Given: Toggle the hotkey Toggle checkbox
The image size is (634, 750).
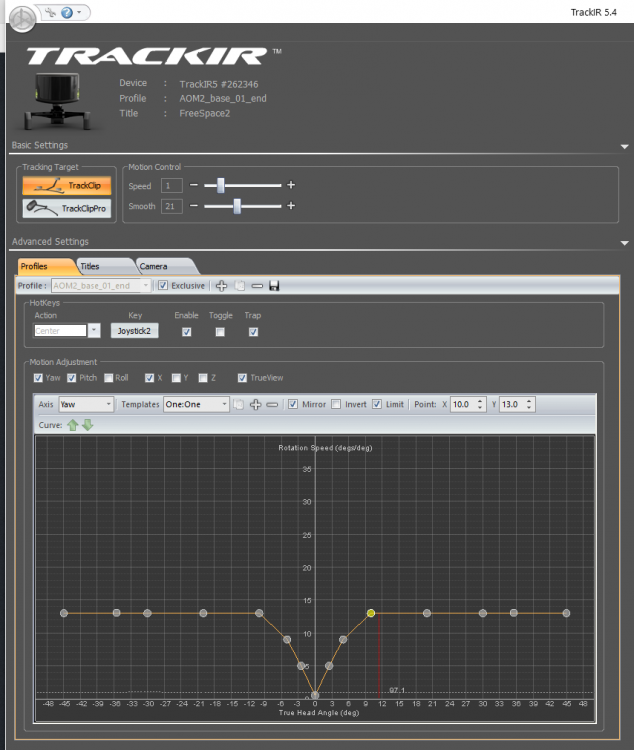Looking at the screenshot, I should coord(220,332).
